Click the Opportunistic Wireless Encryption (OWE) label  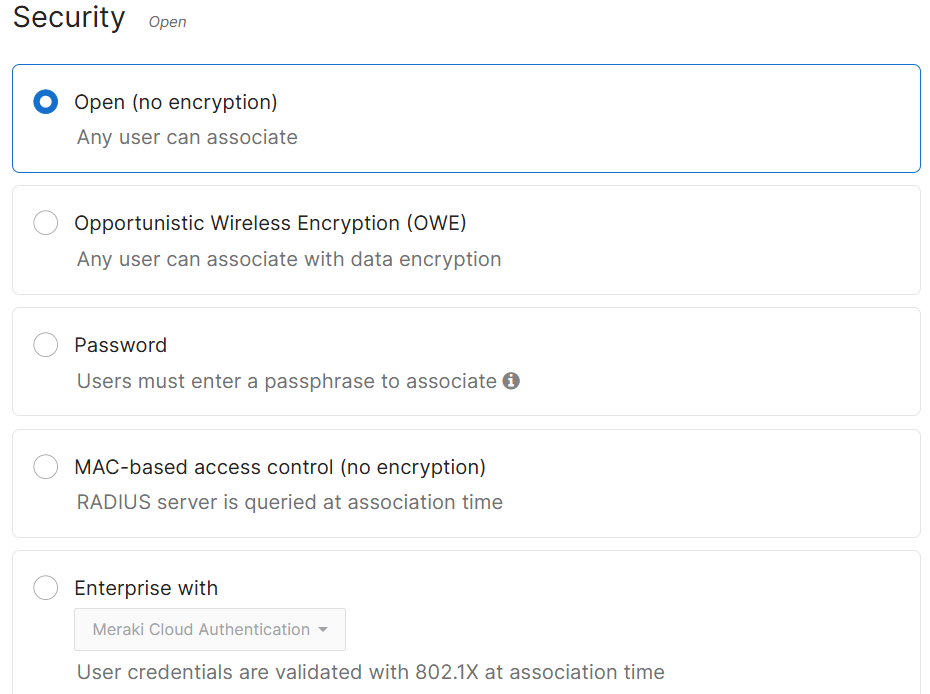pyautogui.click(x=270, y=224)
